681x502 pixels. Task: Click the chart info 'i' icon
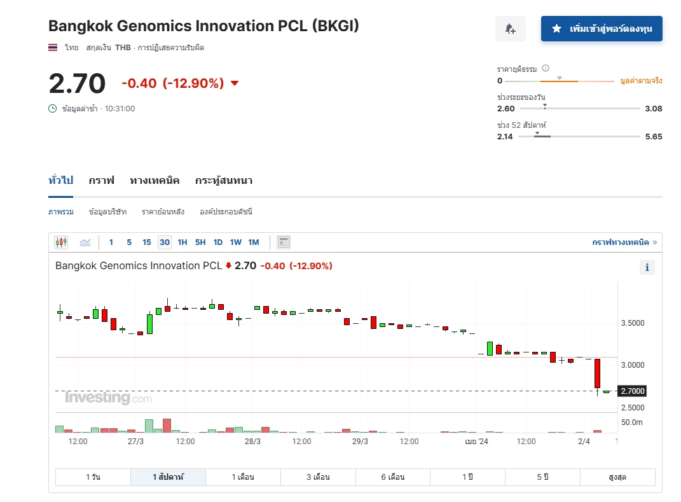coord(647,267)
